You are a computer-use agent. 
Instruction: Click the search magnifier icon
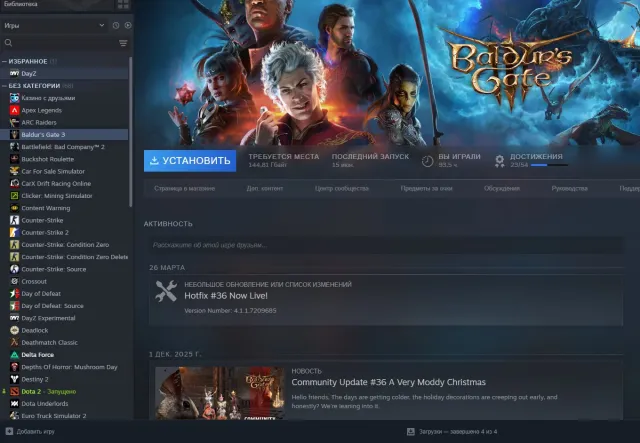click(x=8, y=43)
